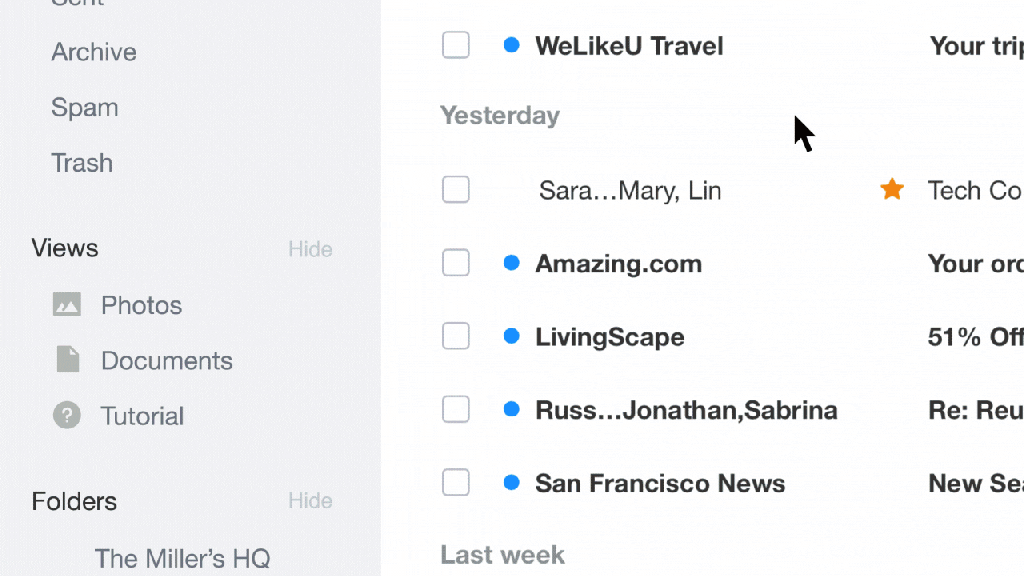Open the Documents view icon
1024x576 pixels.
coord(67,359)
